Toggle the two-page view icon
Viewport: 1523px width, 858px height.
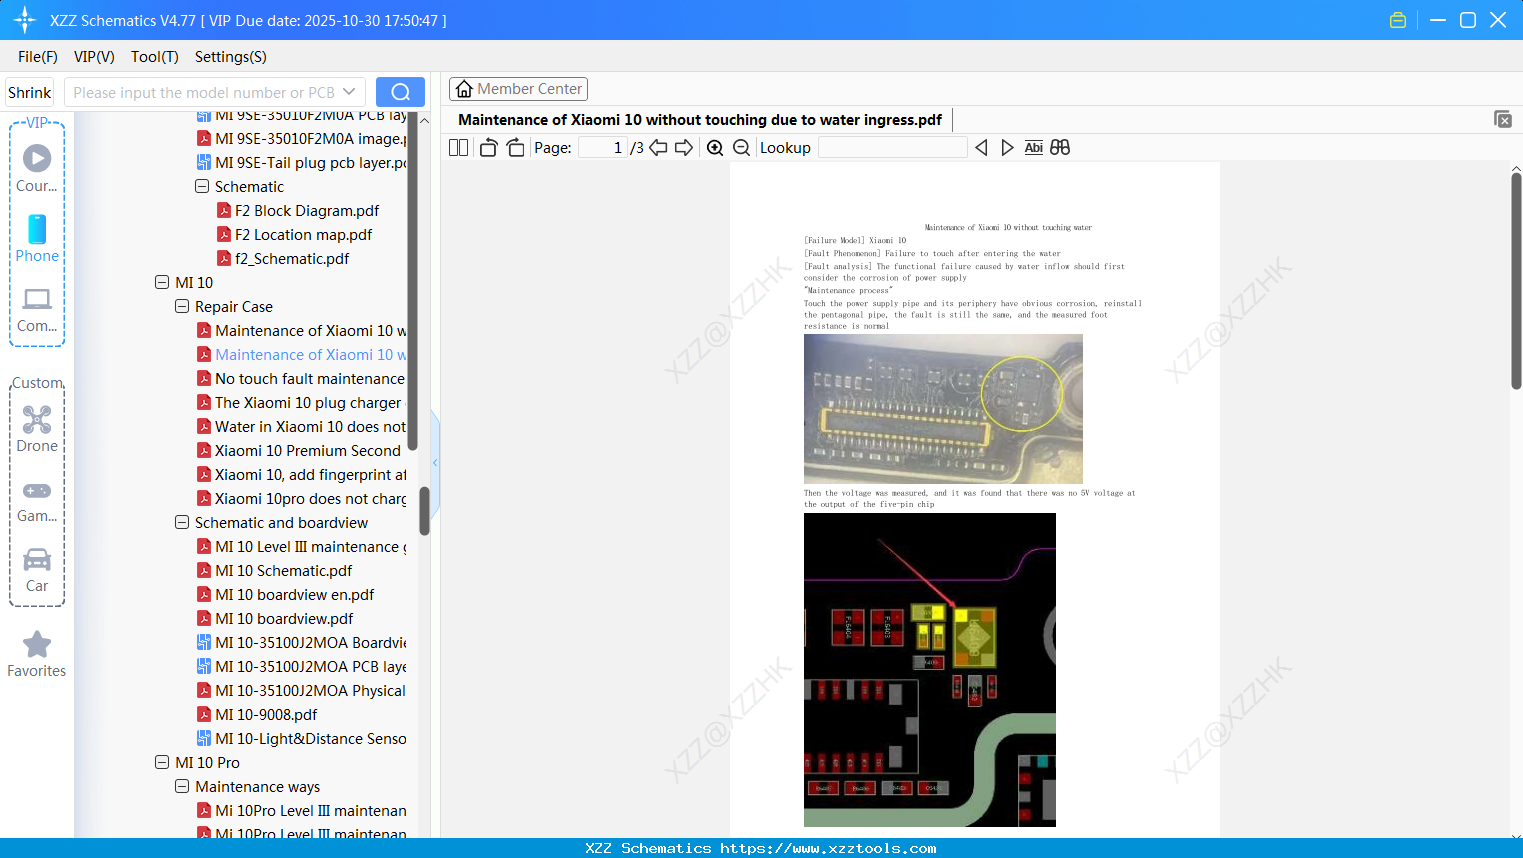coord(458,148)
